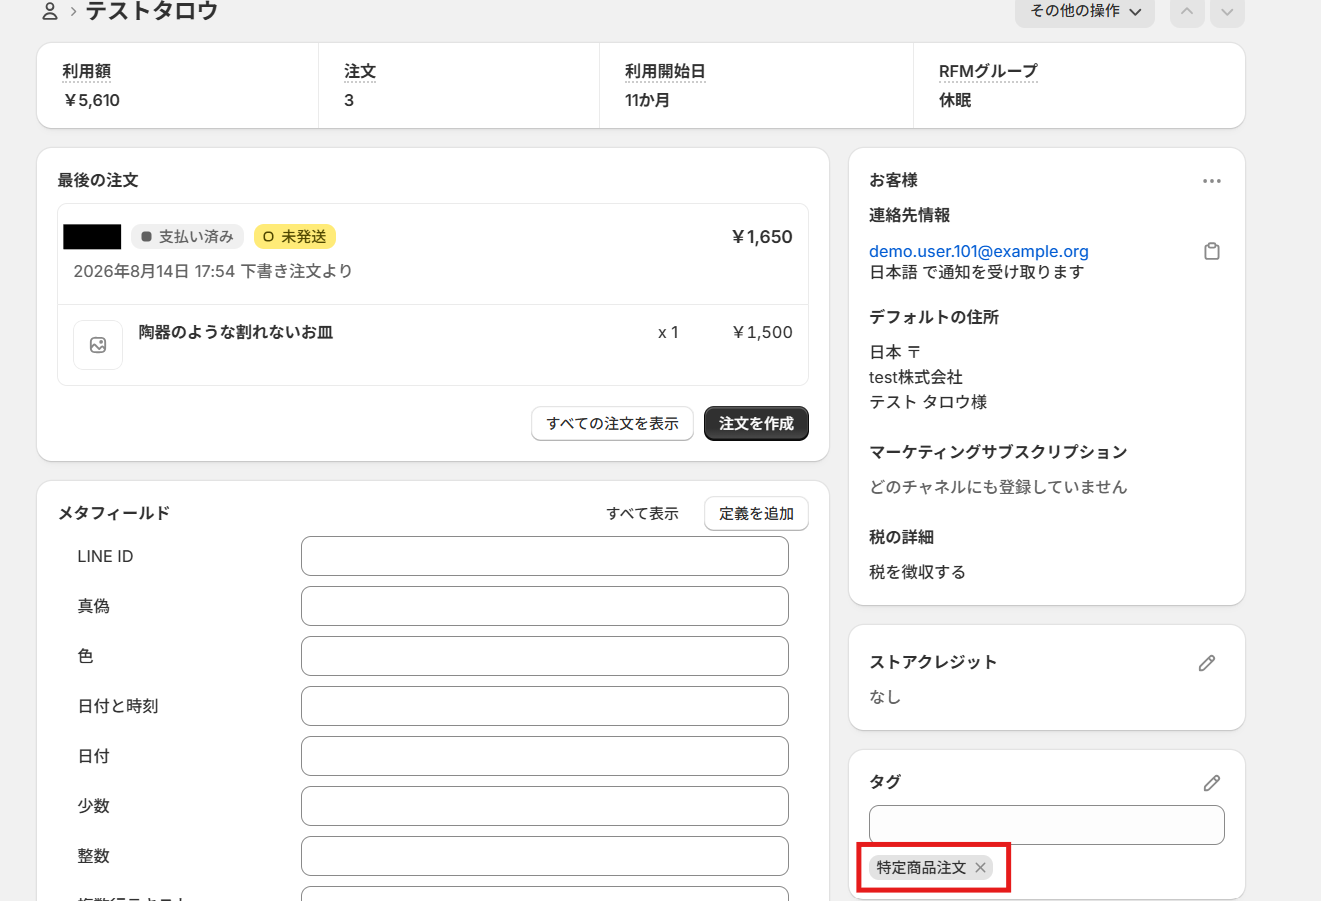Click the 真偽 metafield input
Image resolution: width=1321 pixels, height=901 pixels.
(x=545, y=606)
